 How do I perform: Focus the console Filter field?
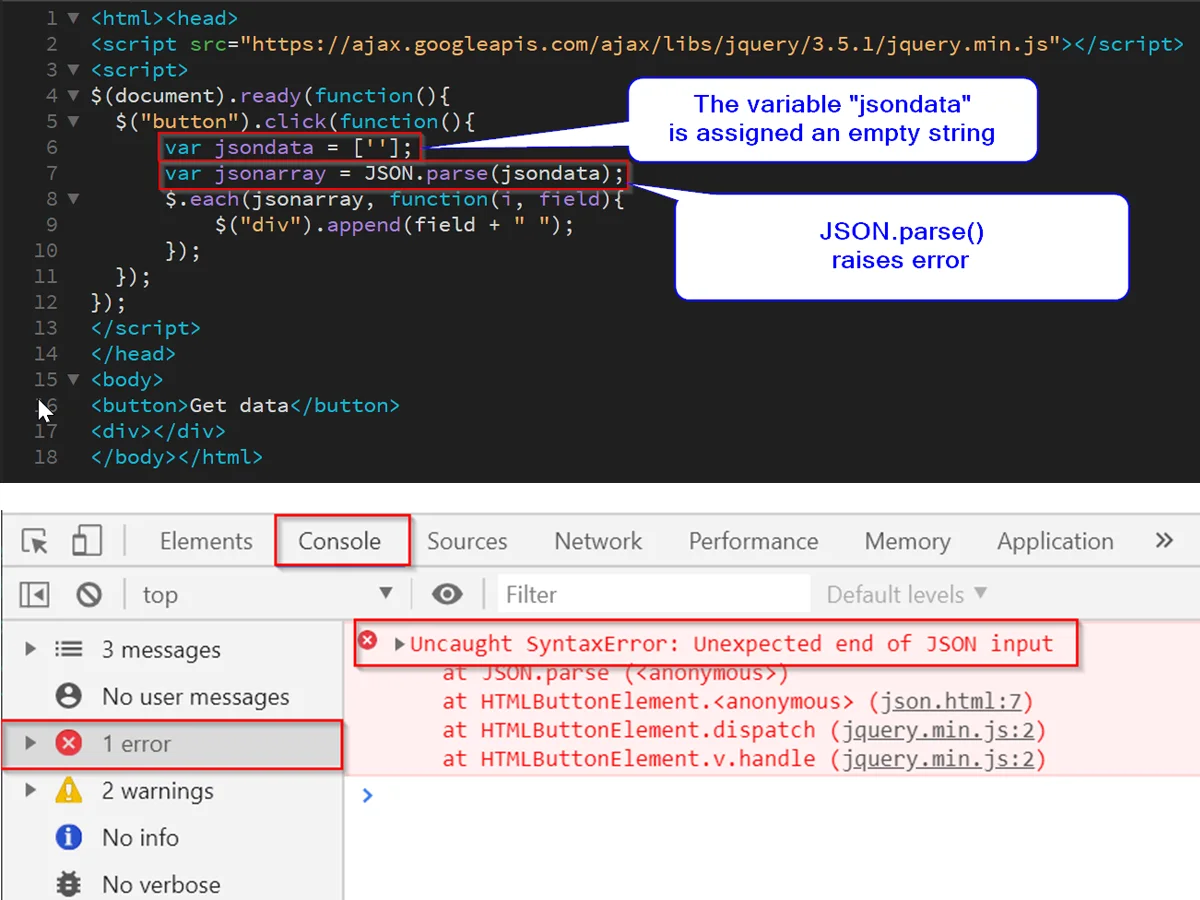(x=654, y=594)
